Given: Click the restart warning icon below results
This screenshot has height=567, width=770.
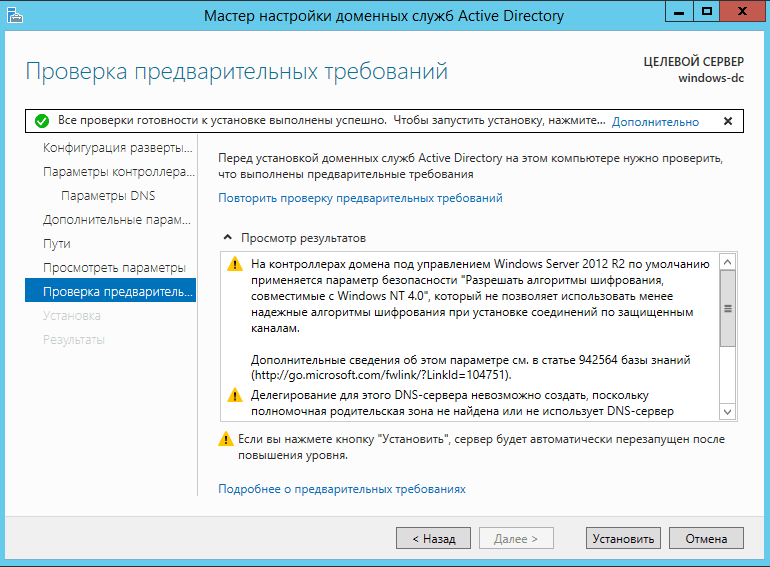Looking at the screenshot, I should 225,439.
